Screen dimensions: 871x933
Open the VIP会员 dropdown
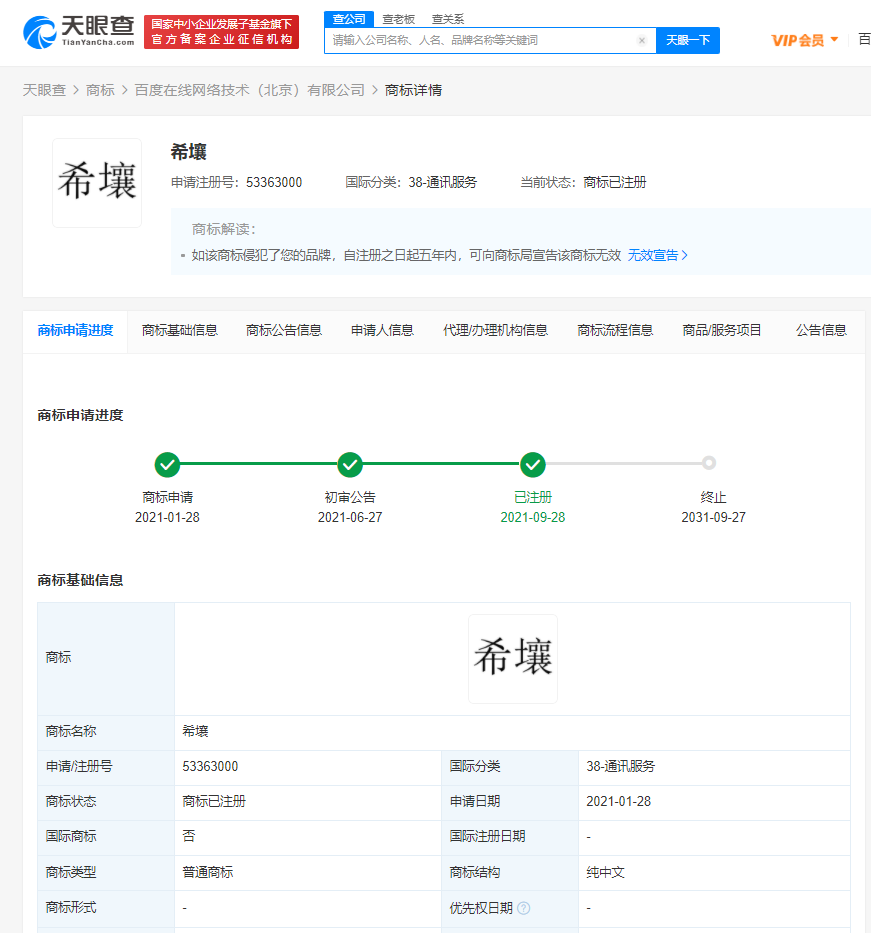tap(804, 40)
